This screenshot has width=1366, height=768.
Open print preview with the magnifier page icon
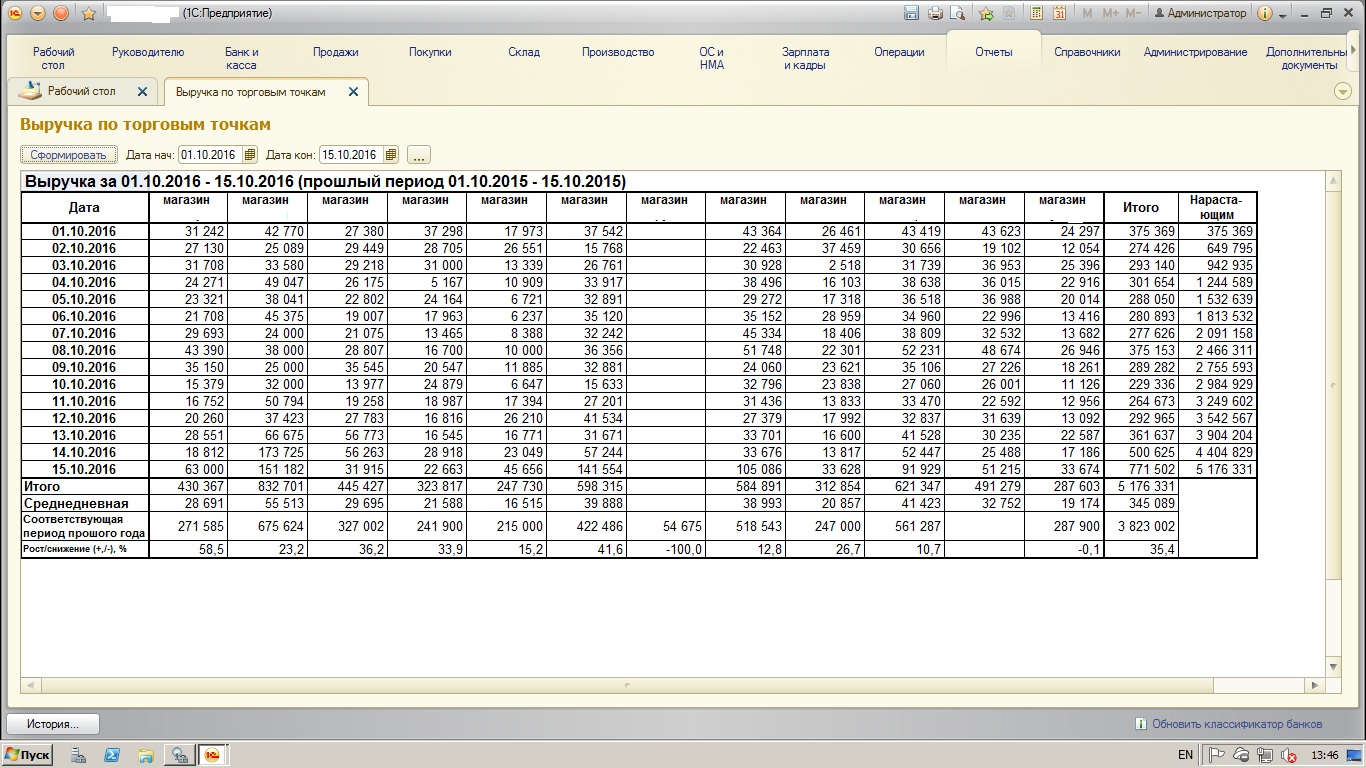958,13
